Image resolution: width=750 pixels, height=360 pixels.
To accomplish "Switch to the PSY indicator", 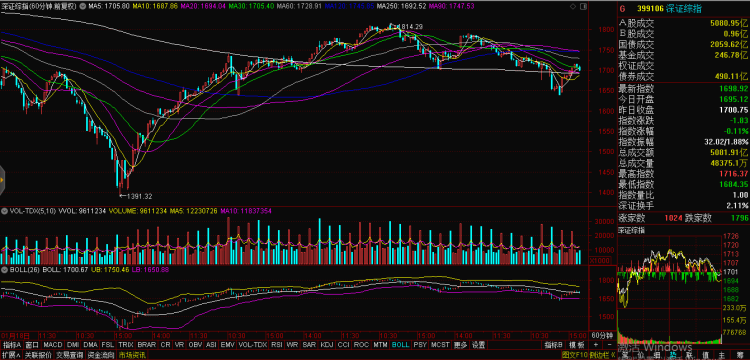I will point(420,345).
